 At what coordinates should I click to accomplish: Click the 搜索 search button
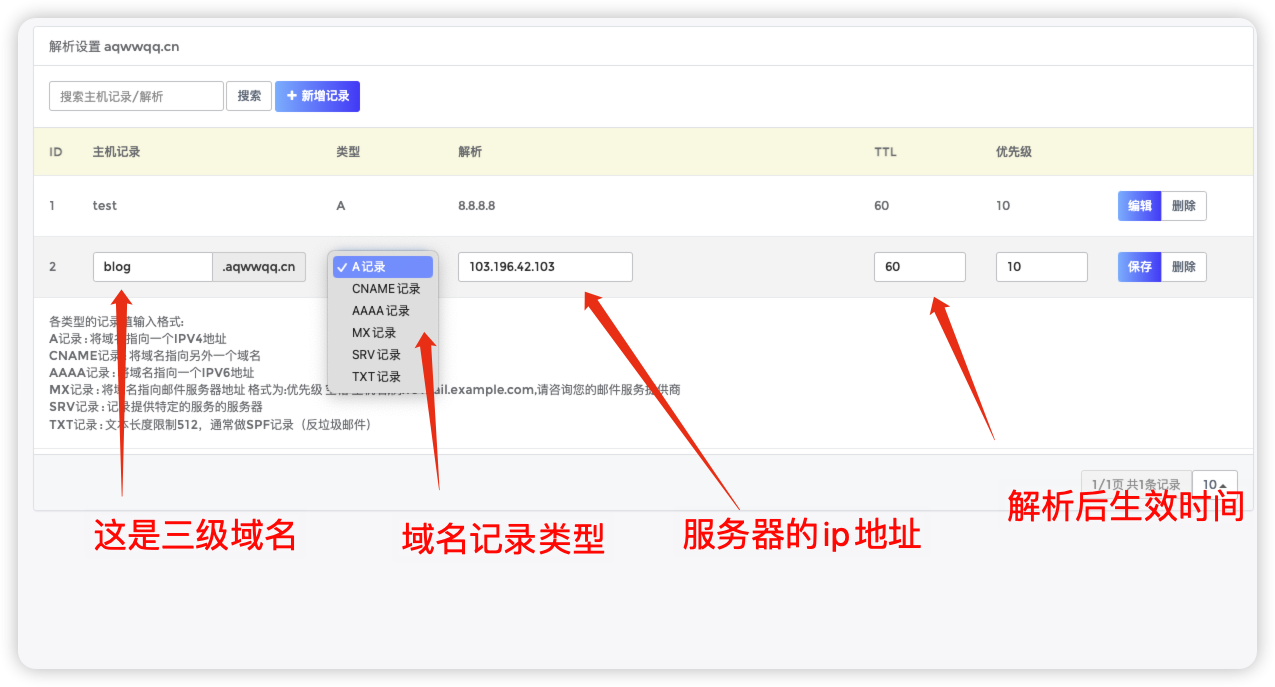(249, 96)
